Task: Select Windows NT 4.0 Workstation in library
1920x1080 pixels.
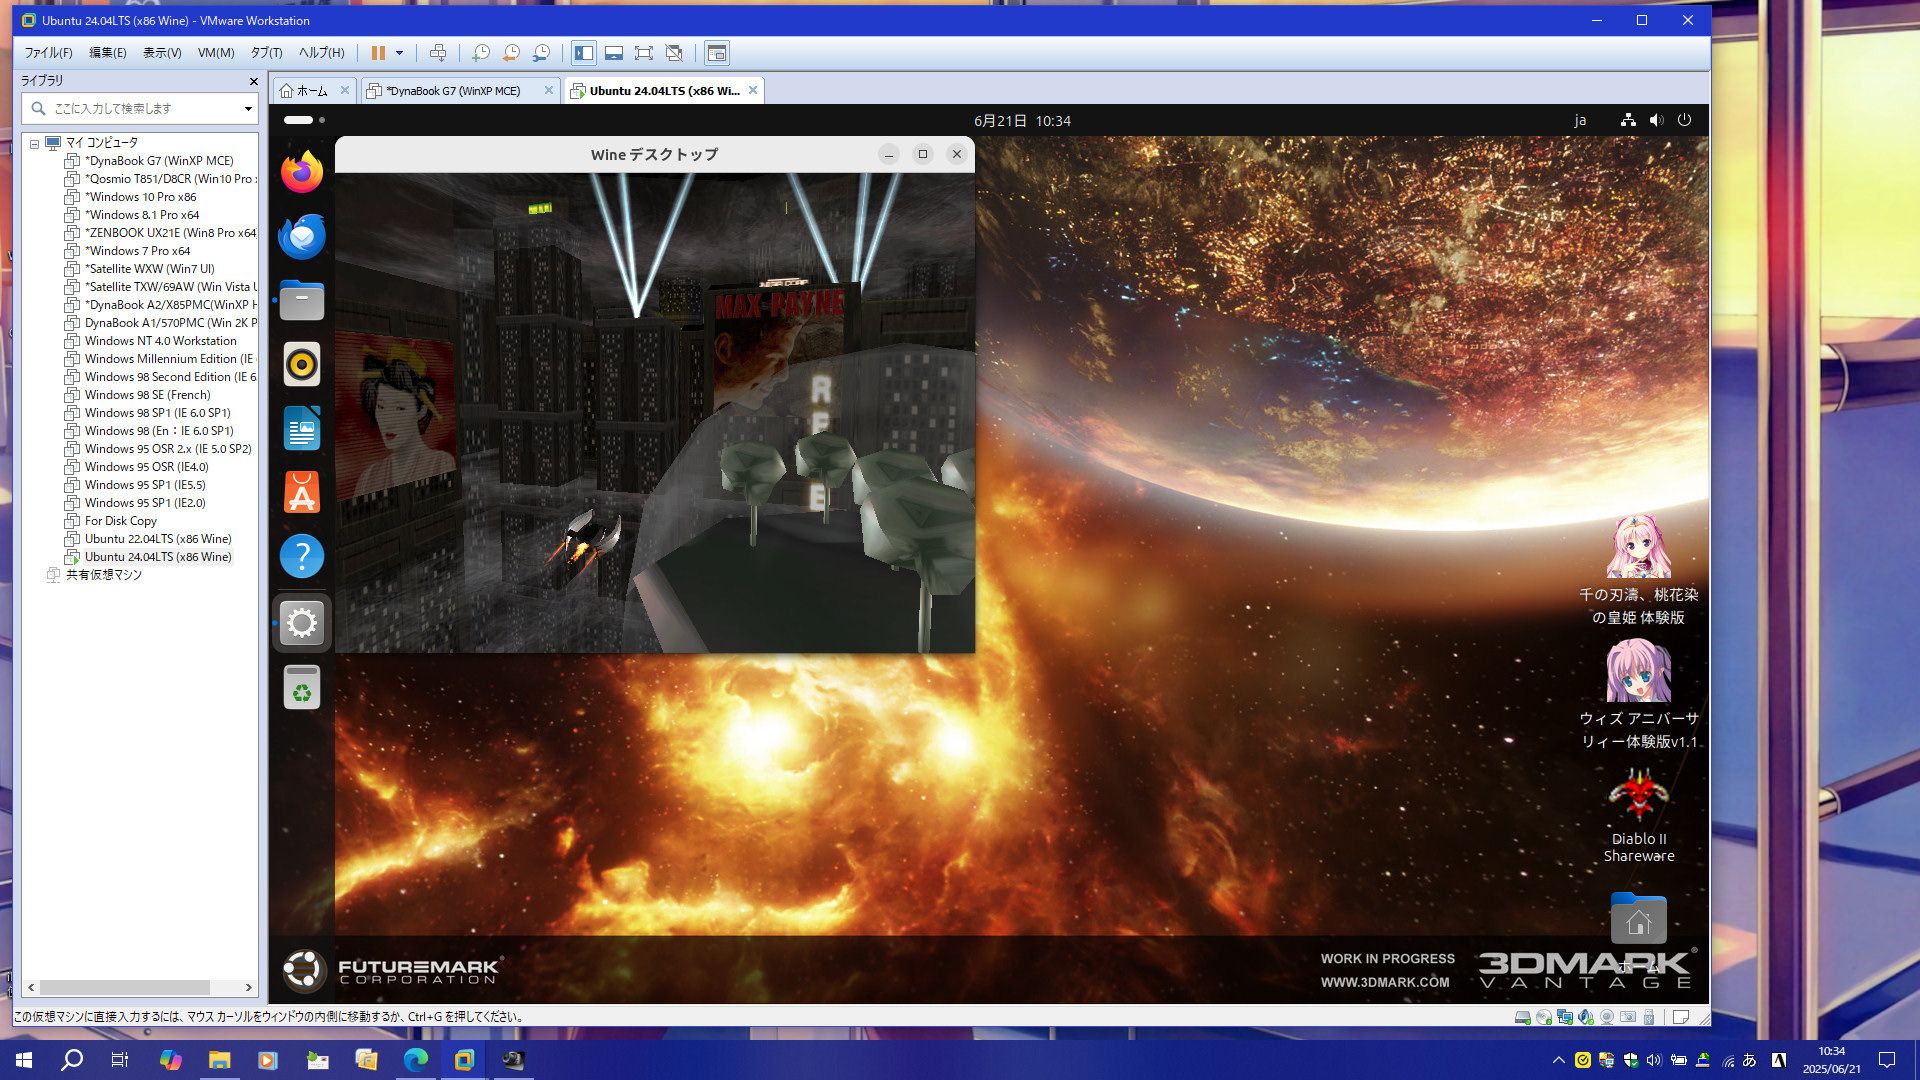Action: [x=160, y=341]
